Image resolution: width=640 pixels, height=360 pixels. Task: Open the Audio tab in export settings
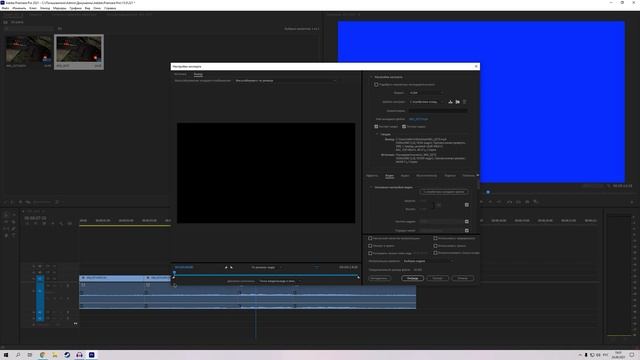click(x=404, y=176)
